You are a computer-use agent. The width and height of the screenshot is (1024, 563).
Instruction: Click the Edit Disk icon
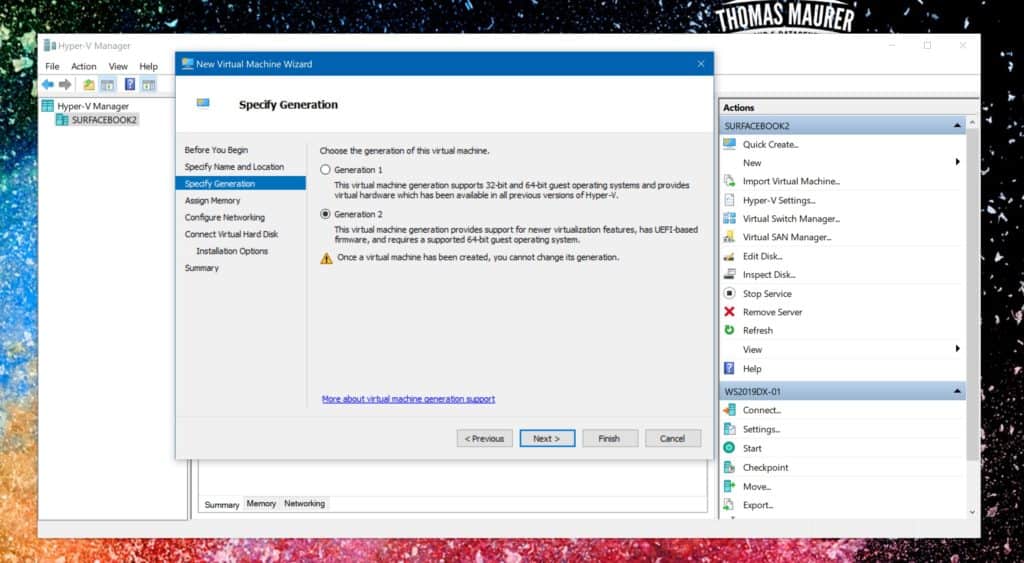pyautogui.click(x=729, y=256)
